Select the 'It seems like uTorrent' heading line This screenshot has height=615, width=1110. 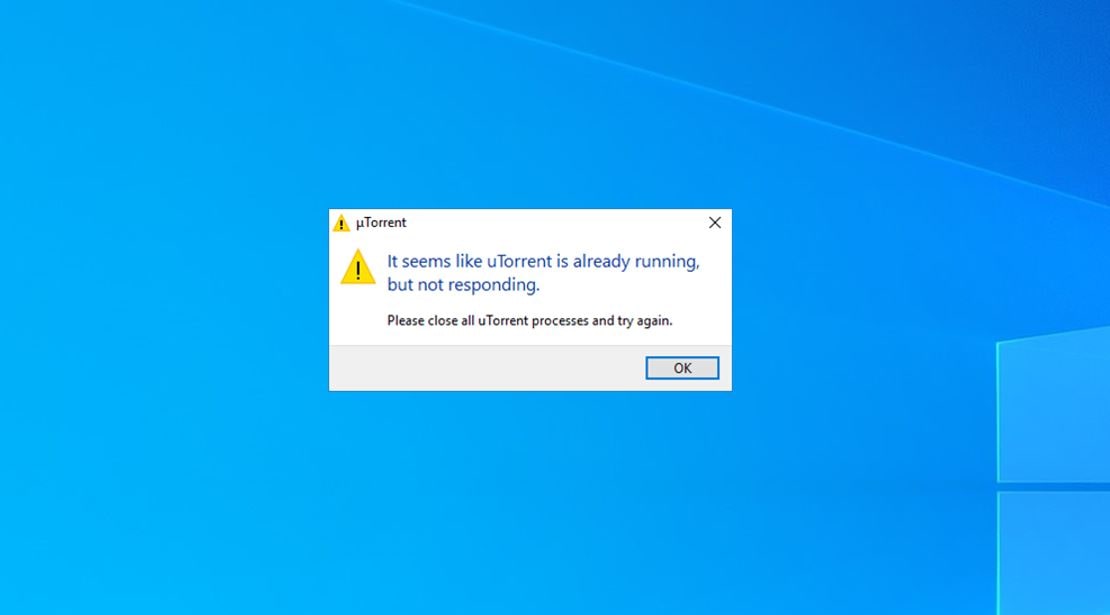[x=543, y=261]
